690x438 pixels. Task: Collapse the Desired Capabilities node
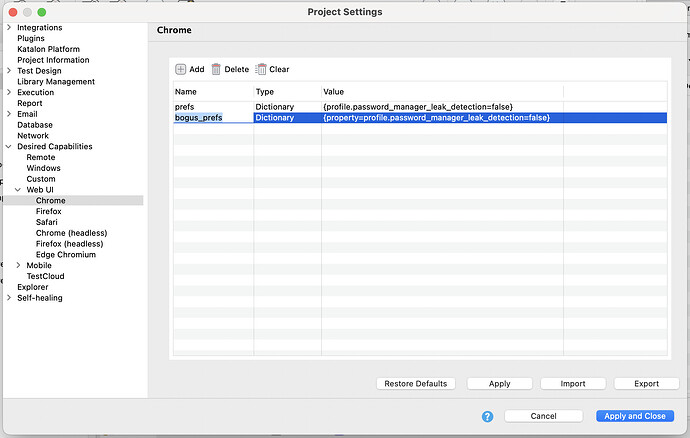click(x=9, y=146)
